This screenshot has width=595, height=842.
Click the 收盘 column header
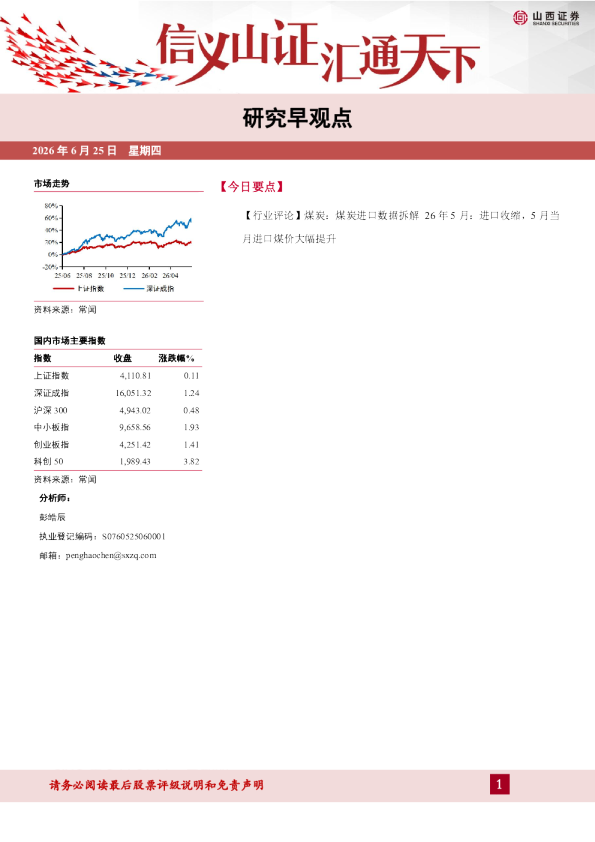(122, 358)
